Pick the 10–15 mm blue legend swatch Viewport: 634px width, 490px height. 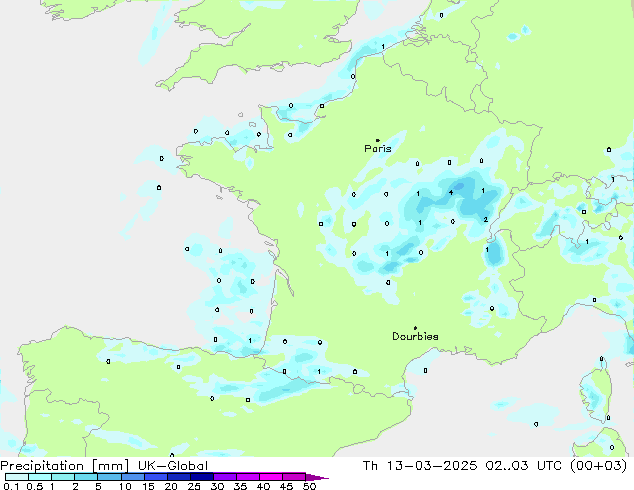tap(132, 477)
